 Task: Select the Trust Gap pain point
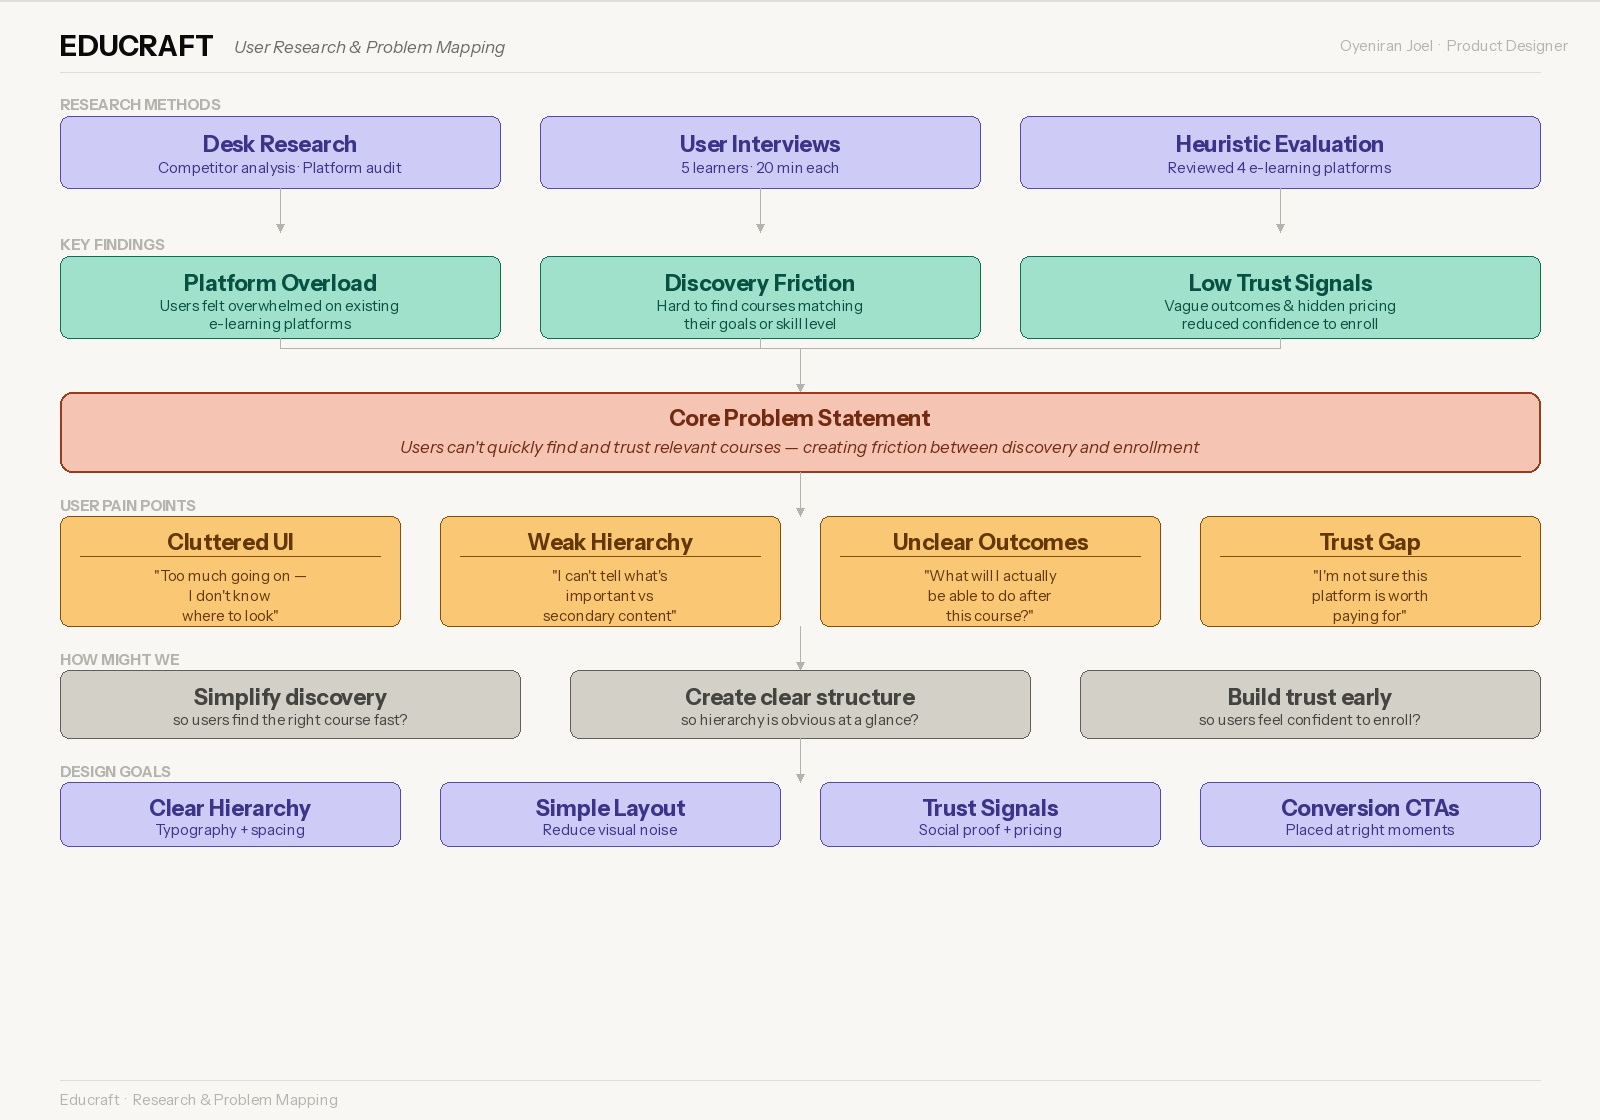(1369, 572)
